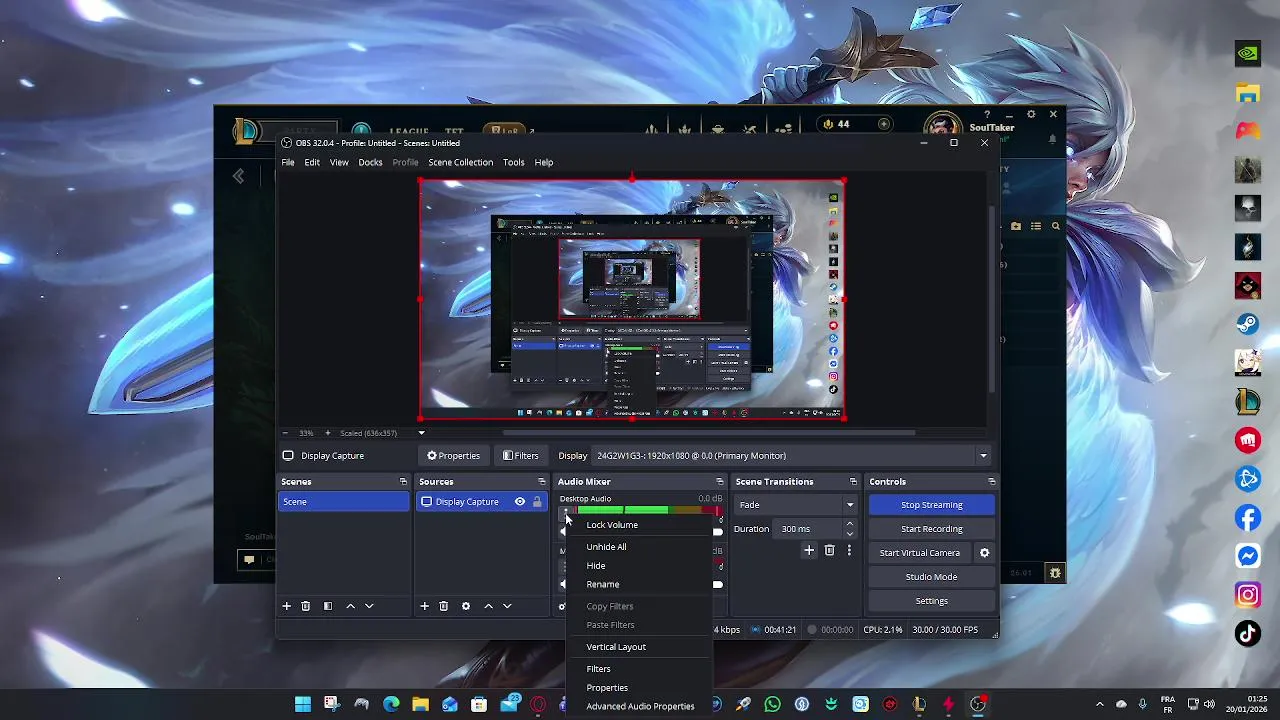Image resolution: width=1280 pixels, height=720 pixels.
Task: Show hidden system tray icons
Action: click(x=1099, y=705)
